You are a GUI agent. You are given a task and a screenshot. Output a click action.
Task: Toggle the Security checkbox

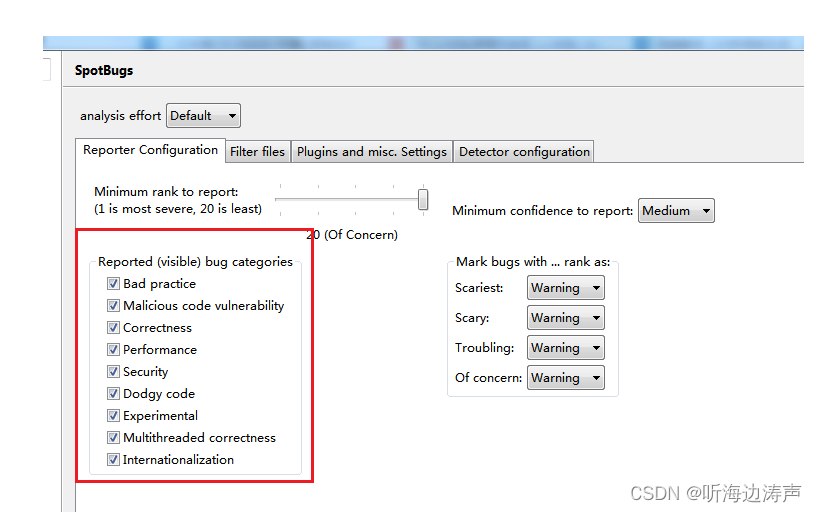pyautogui.click(x=113, y=371)
